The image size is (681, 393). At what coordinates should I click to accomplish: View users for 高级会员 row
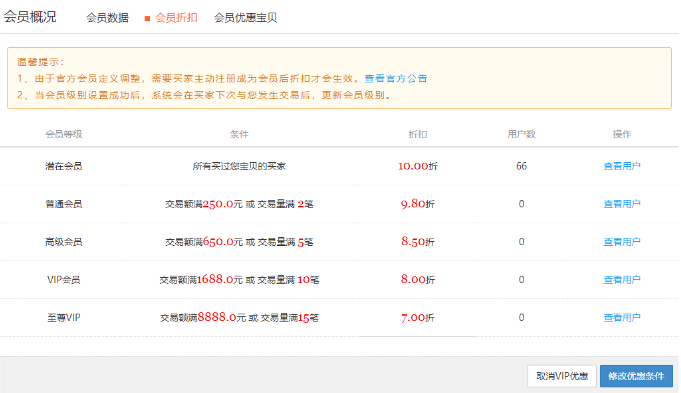coord(622,241)
